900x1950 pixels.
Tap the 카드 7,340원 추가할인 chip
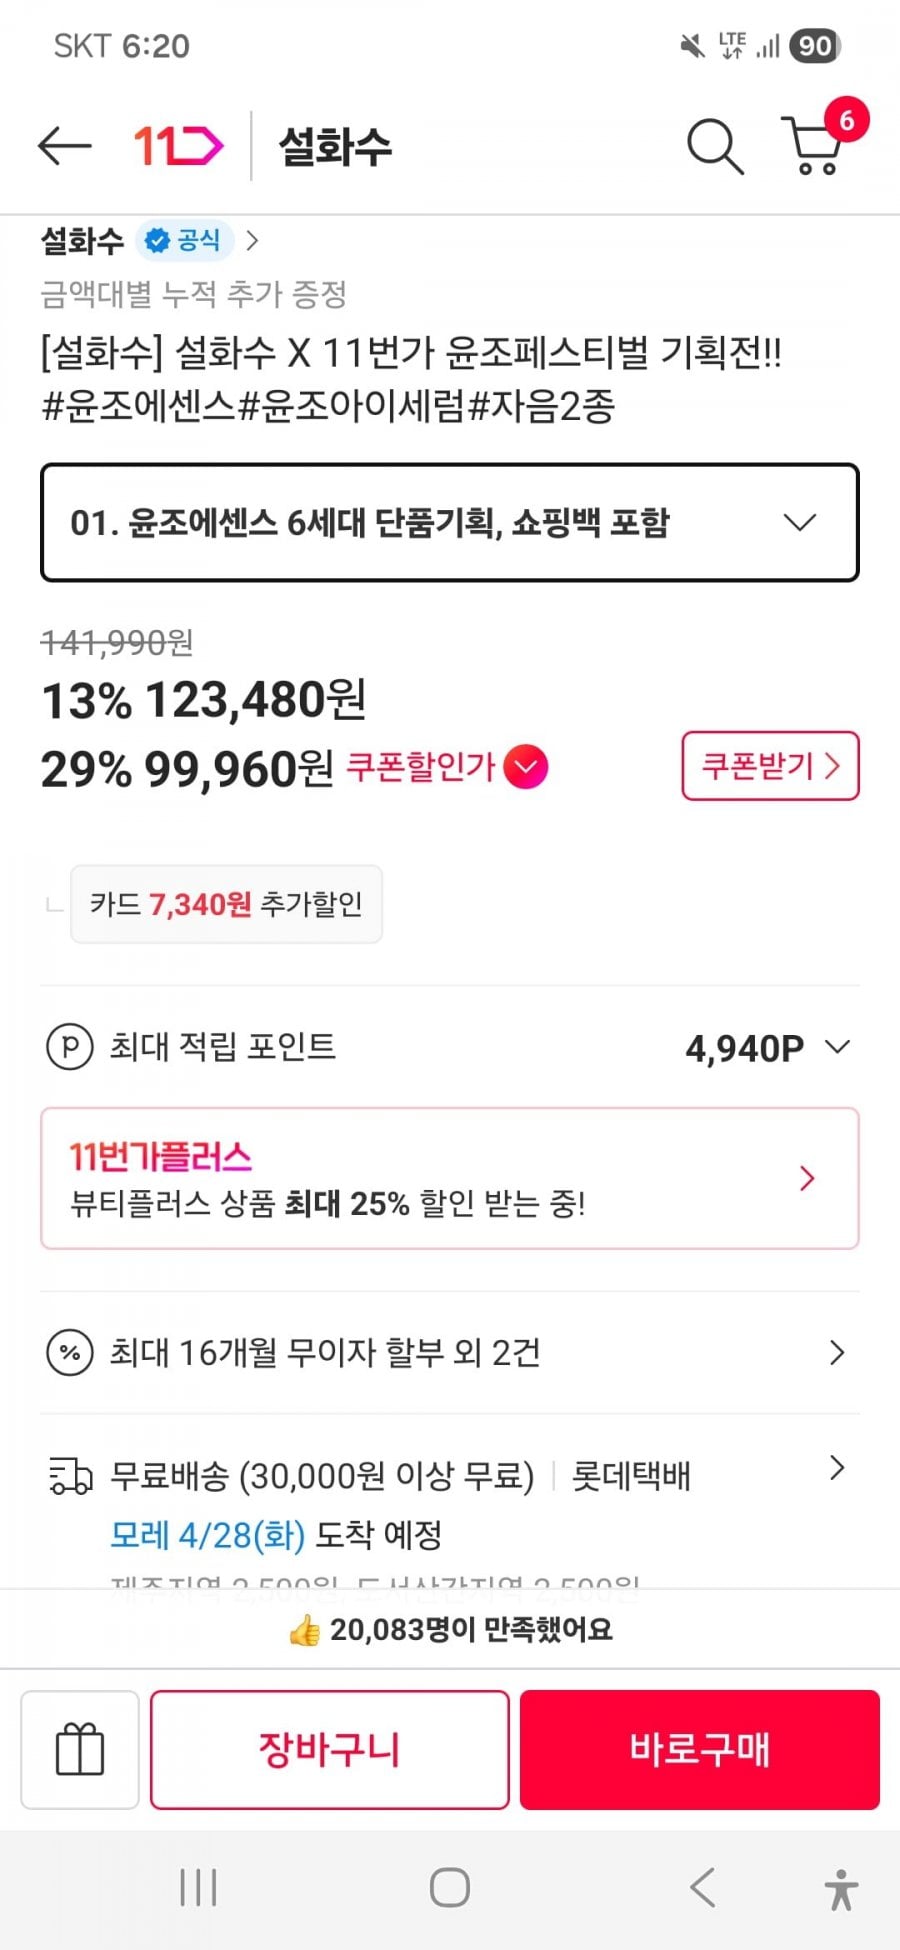click(x=226, y=904)
